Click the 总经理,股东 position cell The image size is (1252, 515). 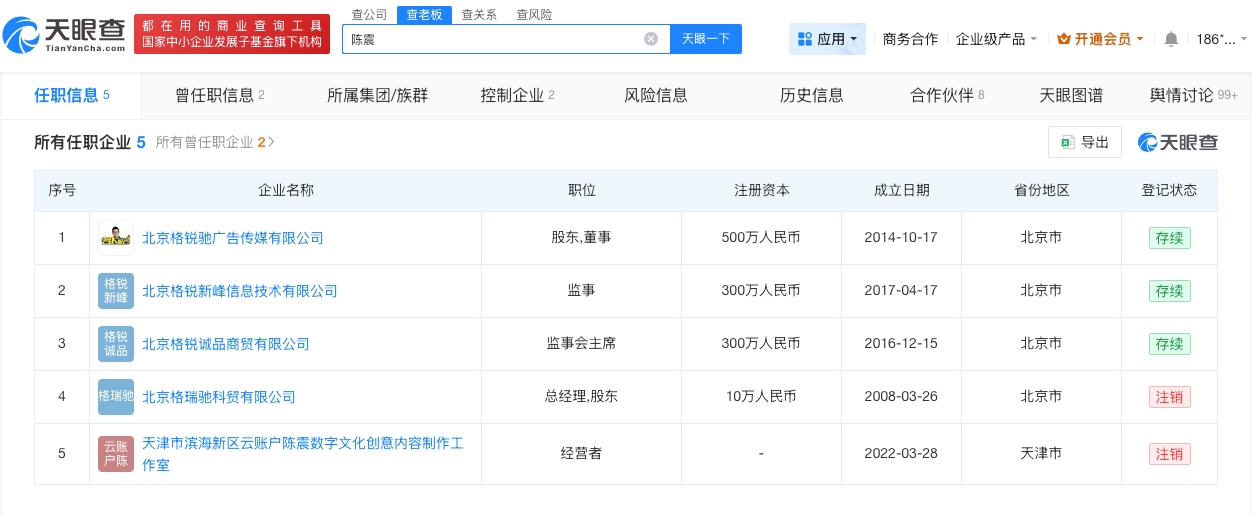click(x=581, y=397)
